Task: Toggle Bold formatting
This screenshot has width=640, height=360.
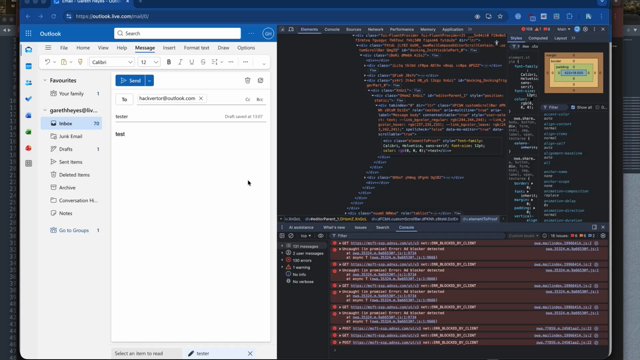Action: (x=169, y=62)
